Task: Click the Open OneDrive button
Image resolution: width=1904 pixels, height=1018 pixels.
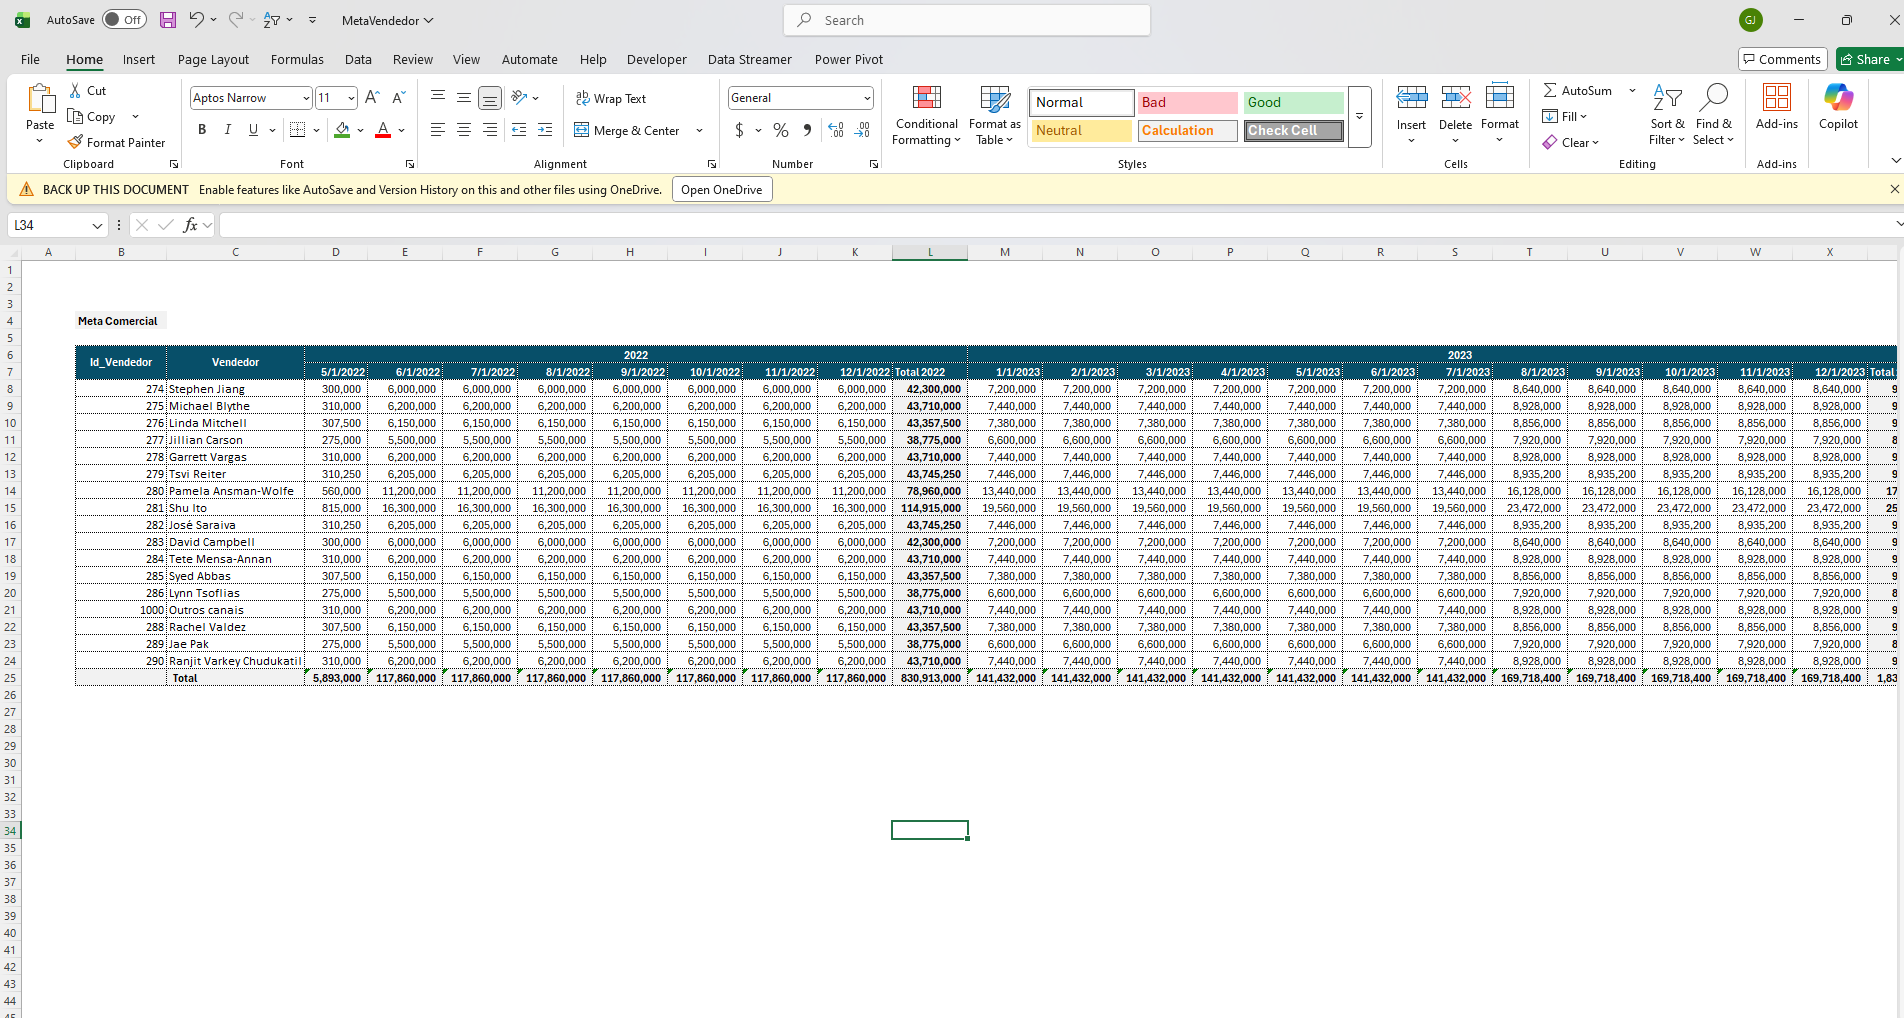Action: (721, 190)
